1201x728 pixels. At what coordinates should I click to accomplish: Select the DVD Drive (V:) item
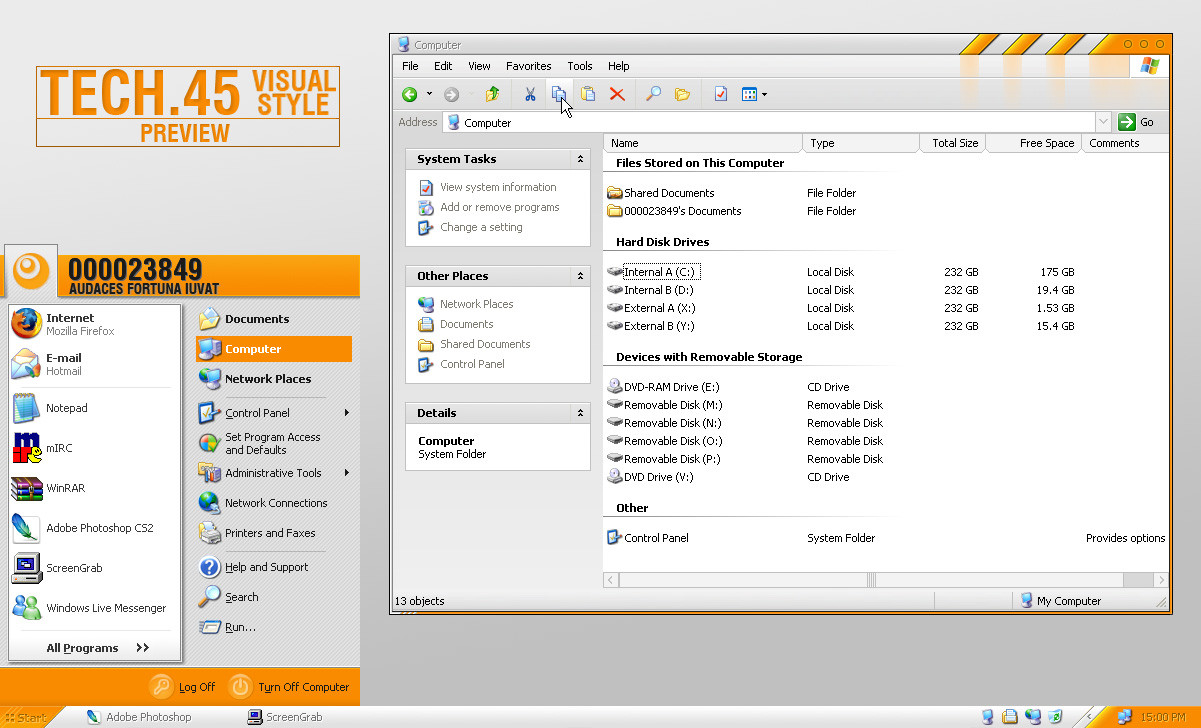click(651, 477)
